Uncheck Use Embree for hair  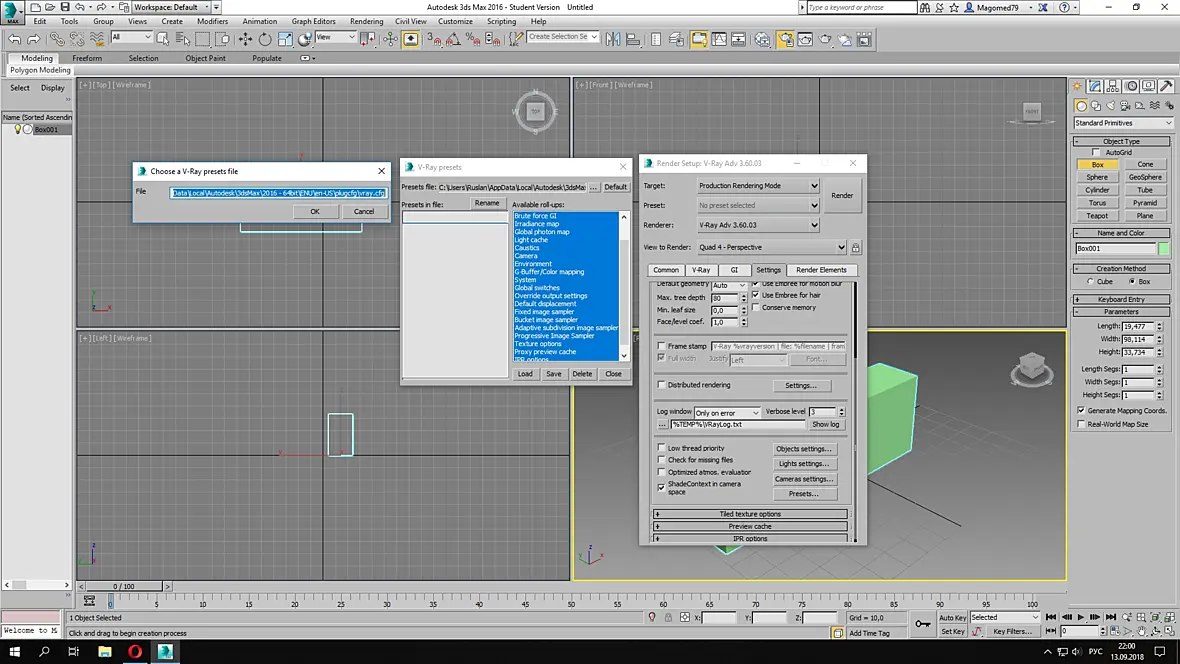pyautogui.click(x=756, y=295)
